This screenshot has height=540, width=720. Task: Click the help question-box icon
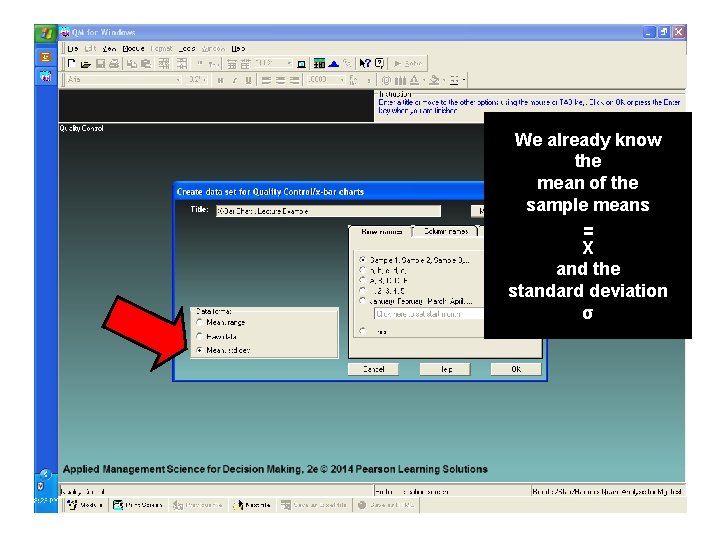(379, 63)
